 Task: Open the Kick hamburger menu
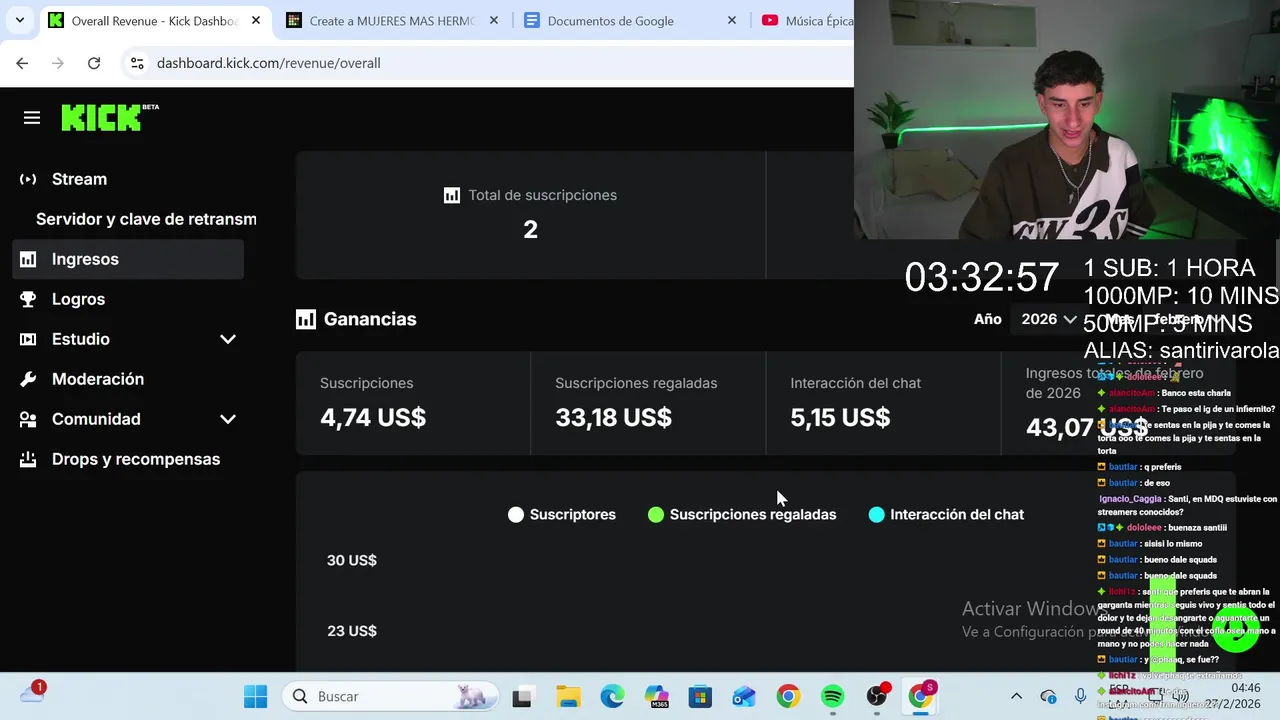click(32, 118)
